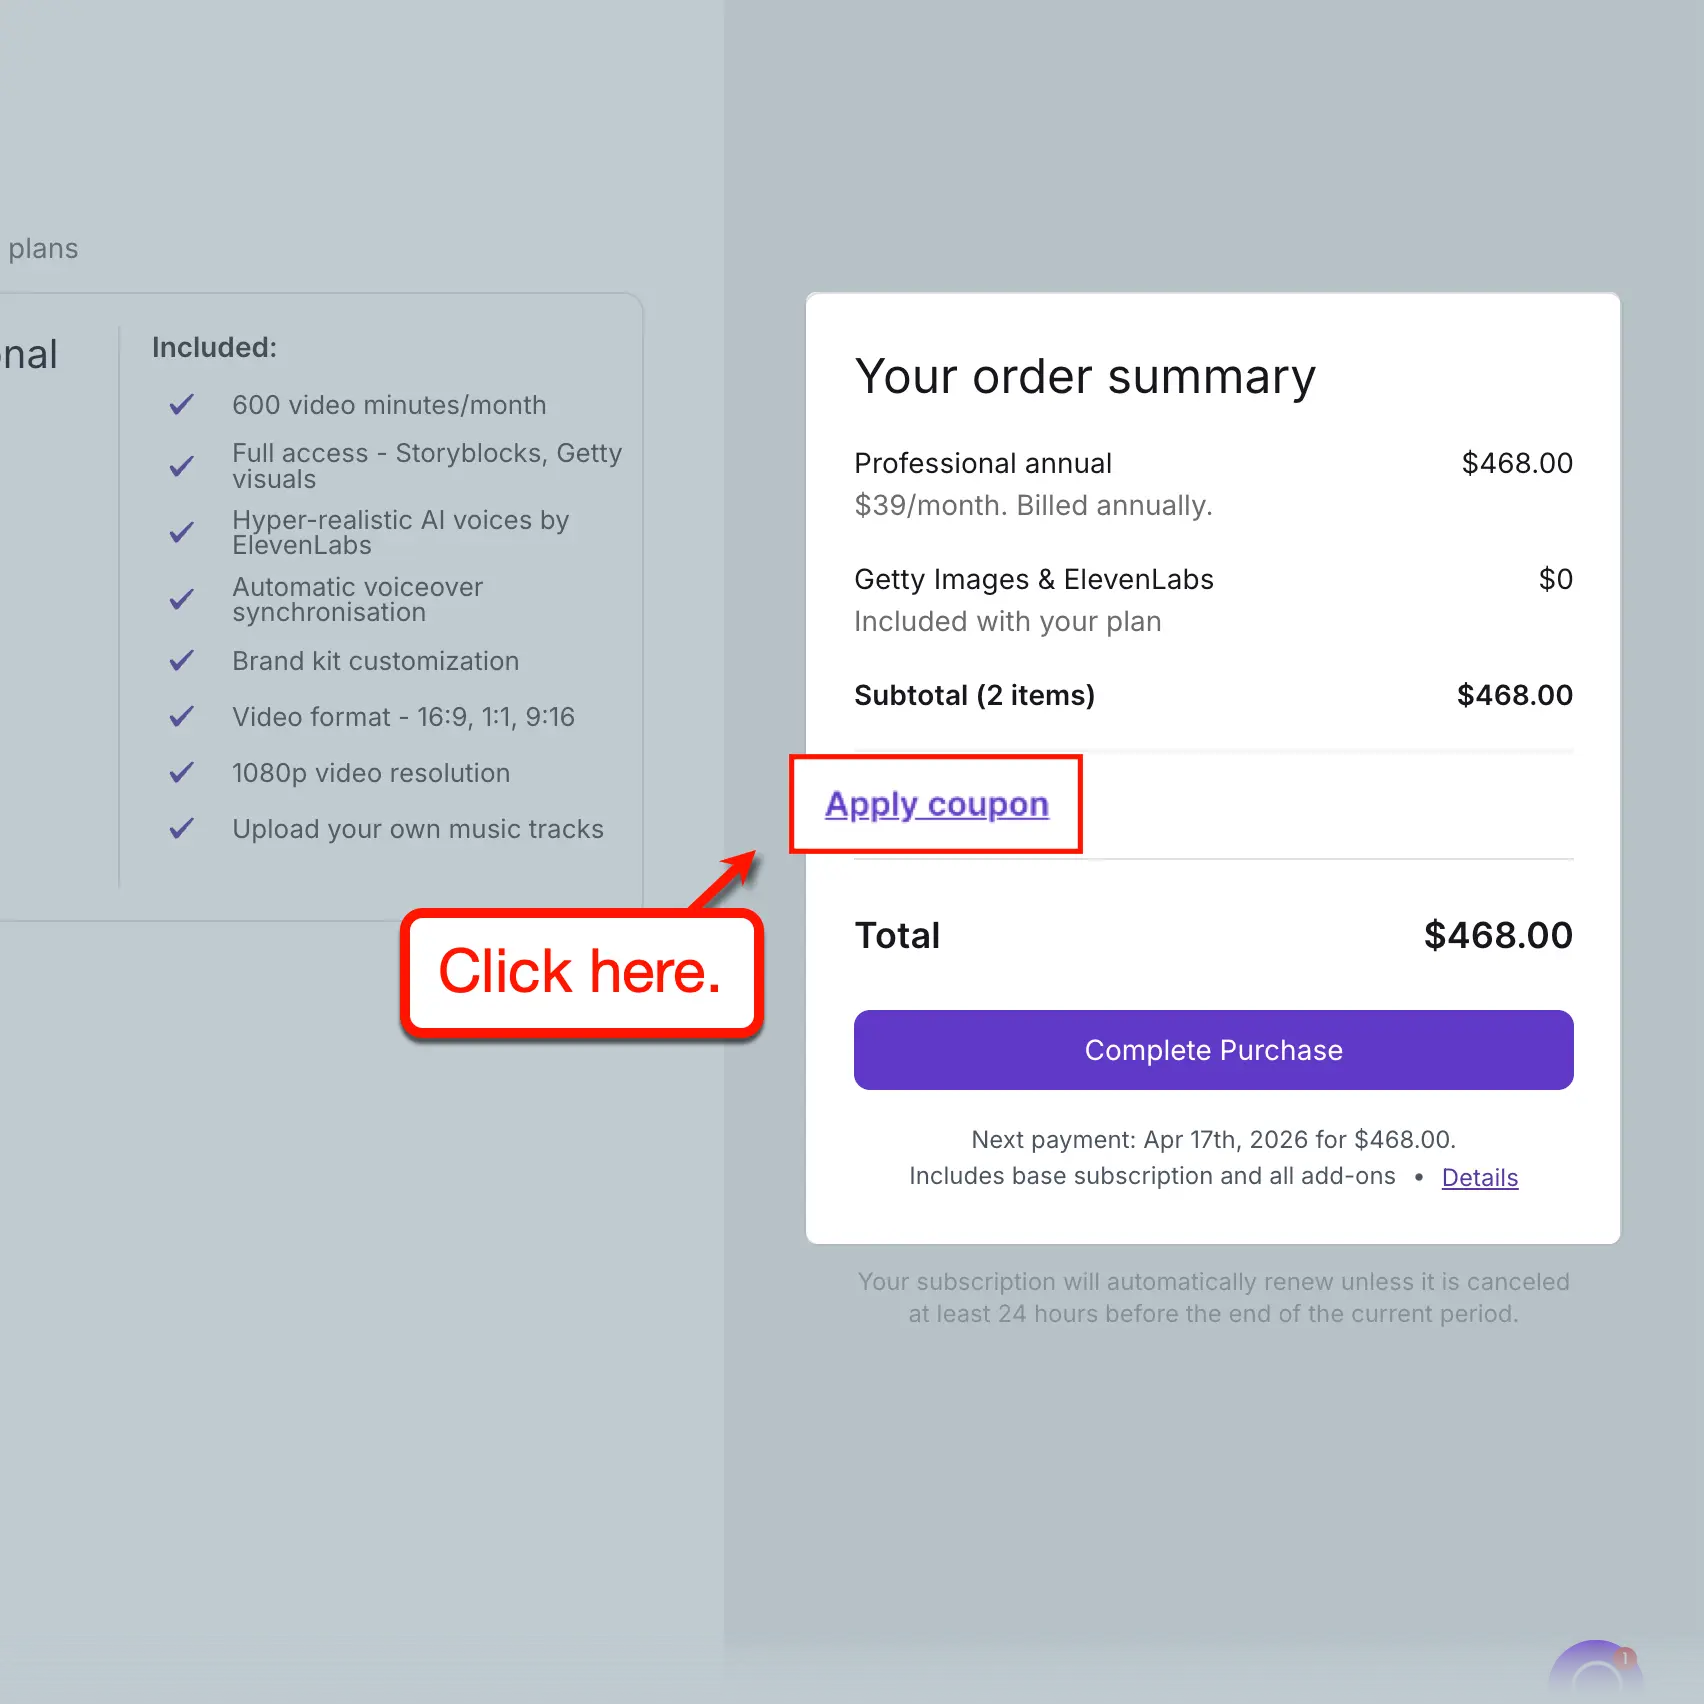Click the Details link under next payment
1704x1704 pixels.
click(1480, 1177)
